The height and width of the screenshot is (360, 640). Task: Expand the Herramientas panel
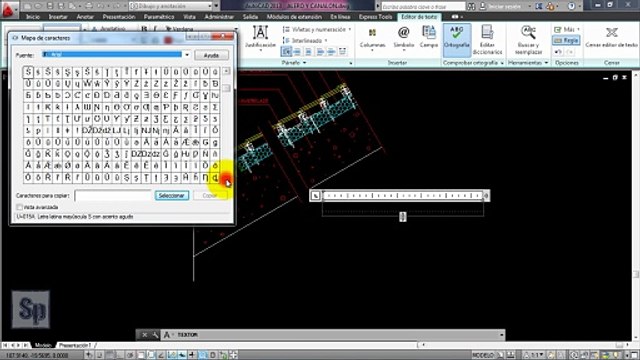tap(528, 63)
